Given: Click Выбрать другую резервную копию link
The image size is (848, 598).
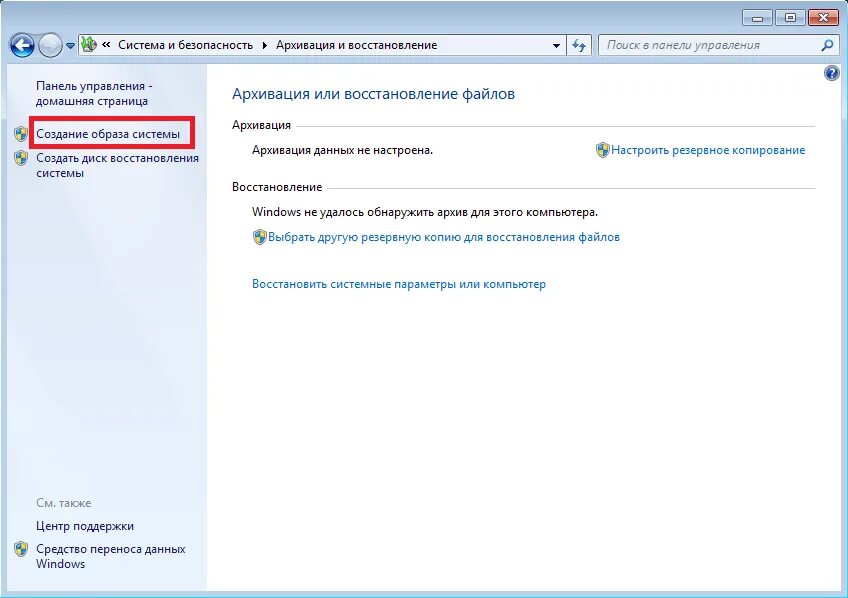Looking at the screenshot, I should point(444,237).
